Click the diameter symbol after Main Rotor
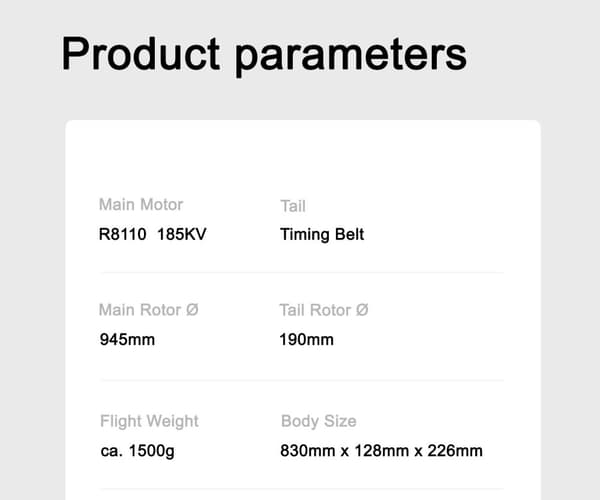600x500 pixels. [x=192, y=309]
